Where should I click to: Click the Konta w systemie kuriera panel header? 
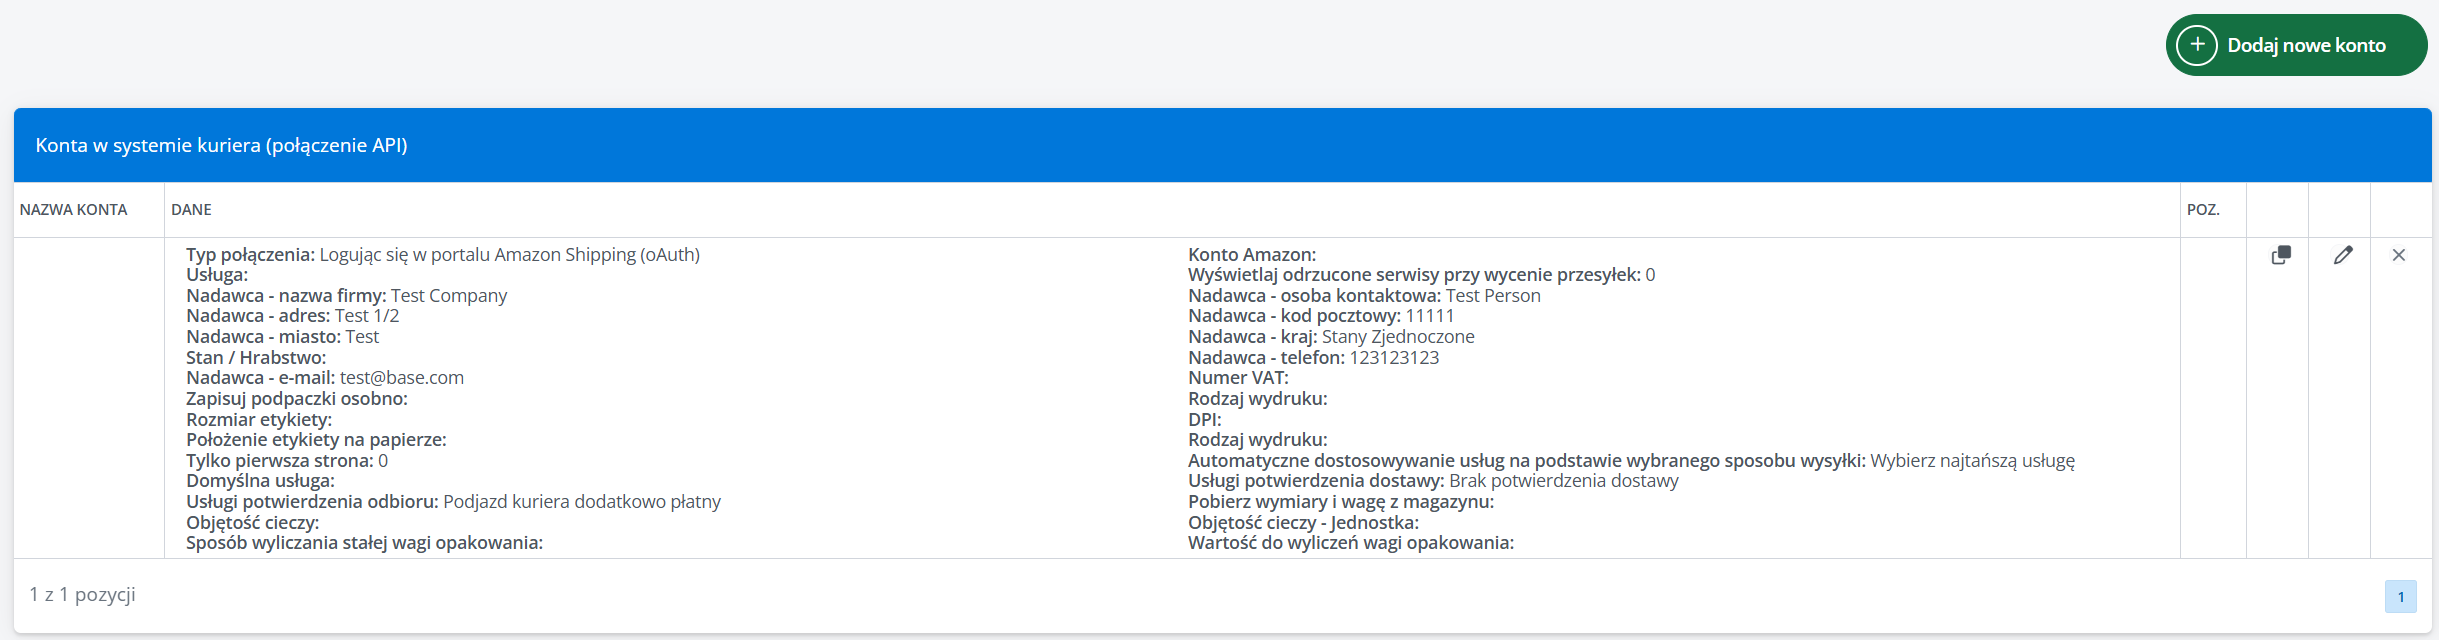coord(221,145)
